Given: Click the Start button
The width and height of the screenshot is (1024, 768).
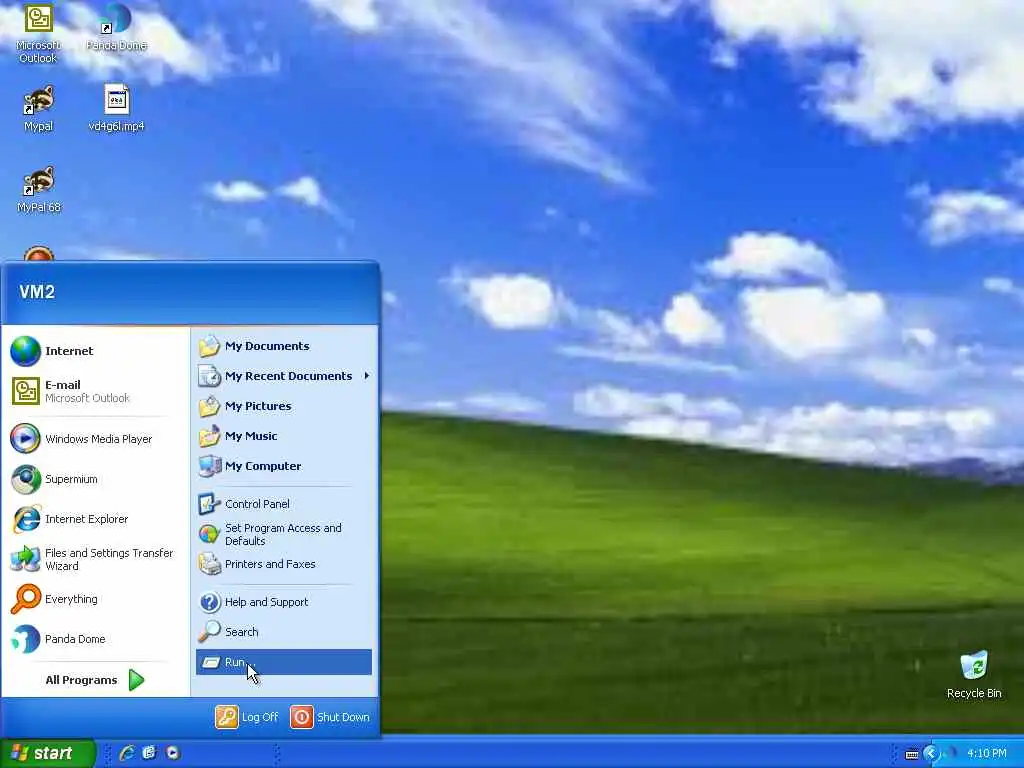Looking at the screenshot, I should [47, 753].
